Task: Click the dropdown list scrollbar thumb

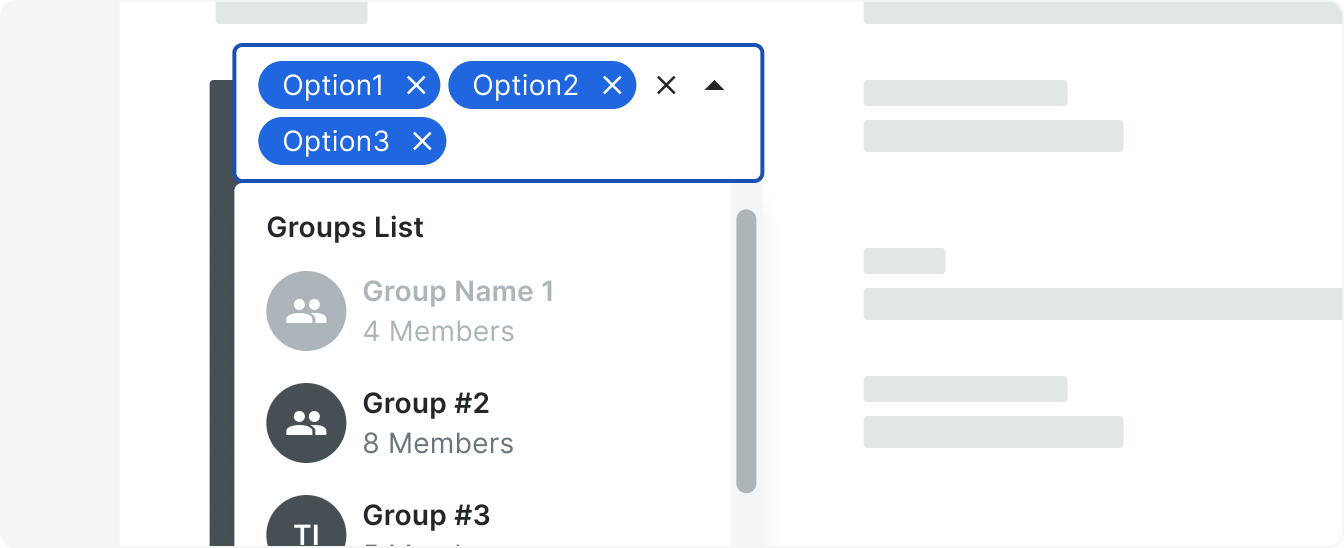Action: (746, 351)
